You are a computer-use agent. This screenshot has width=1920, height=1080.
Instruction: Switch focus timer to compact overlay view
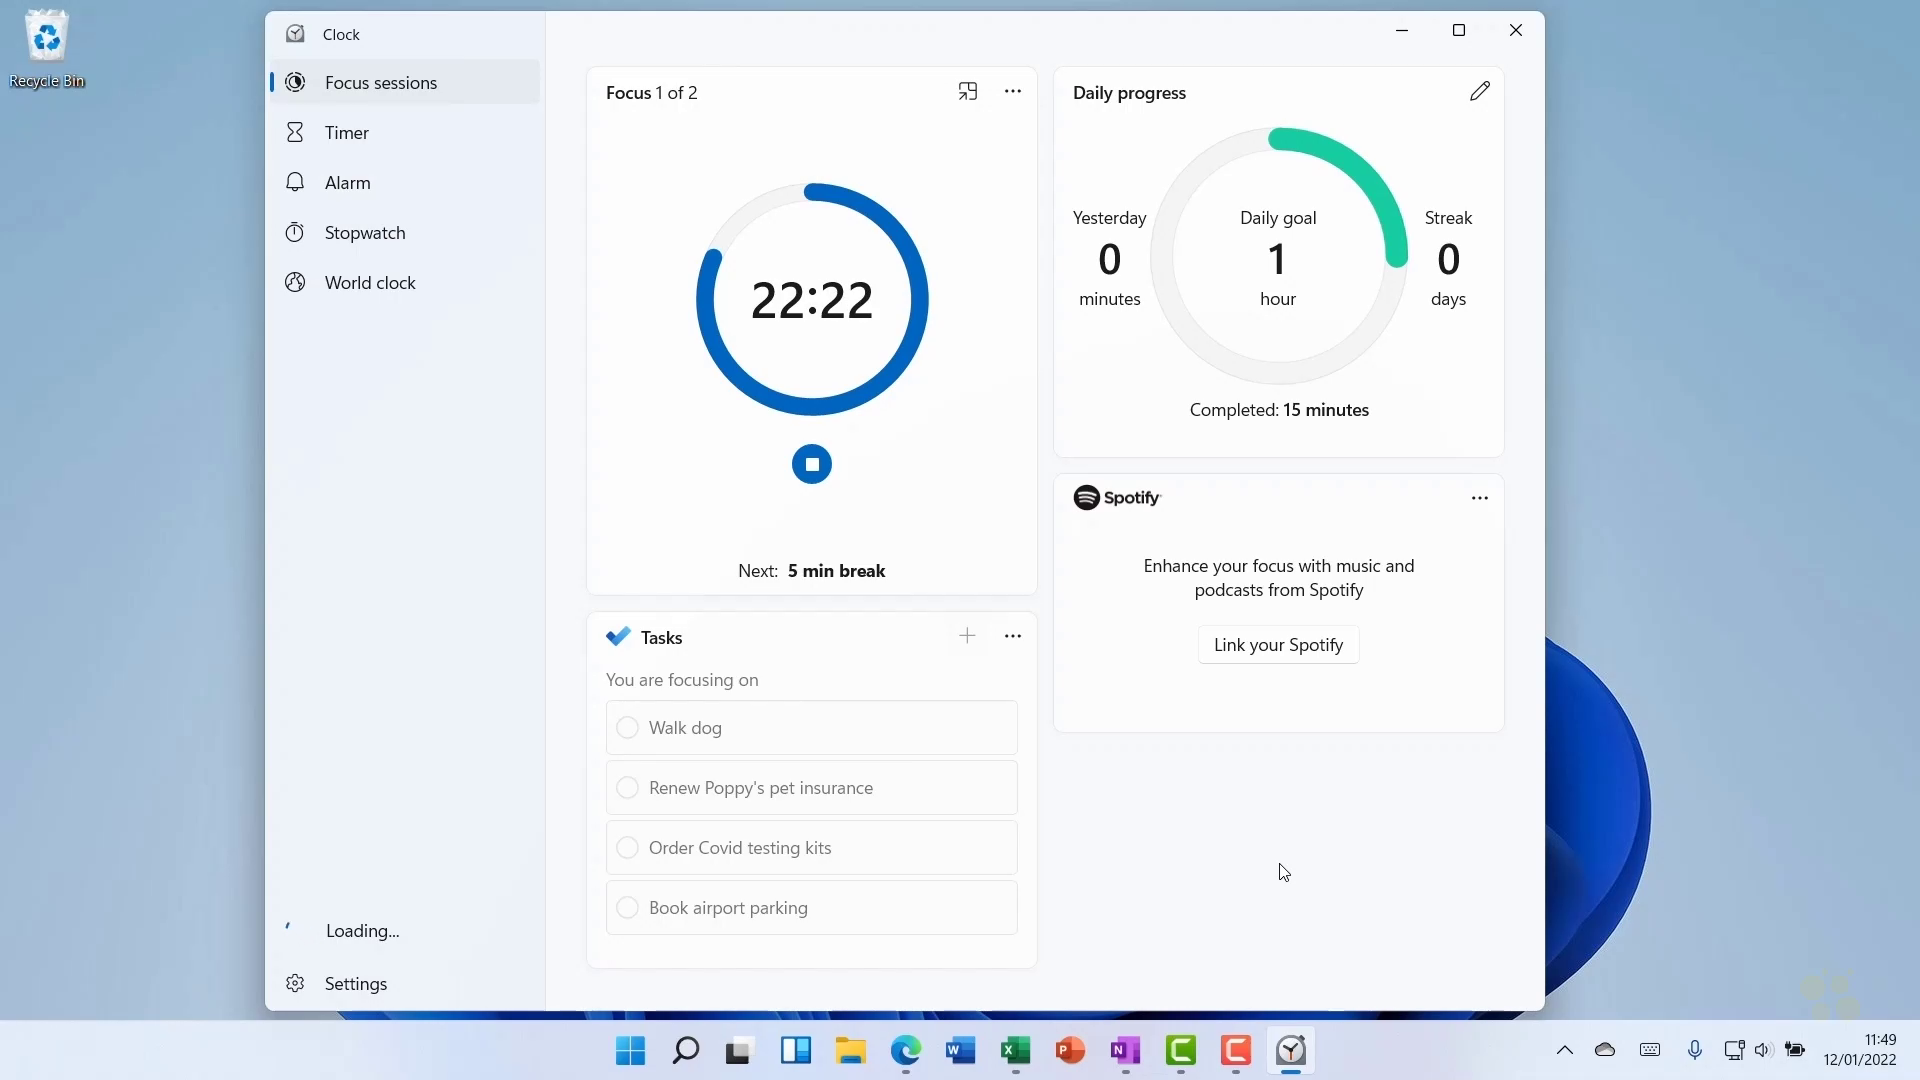coord(967,92)
